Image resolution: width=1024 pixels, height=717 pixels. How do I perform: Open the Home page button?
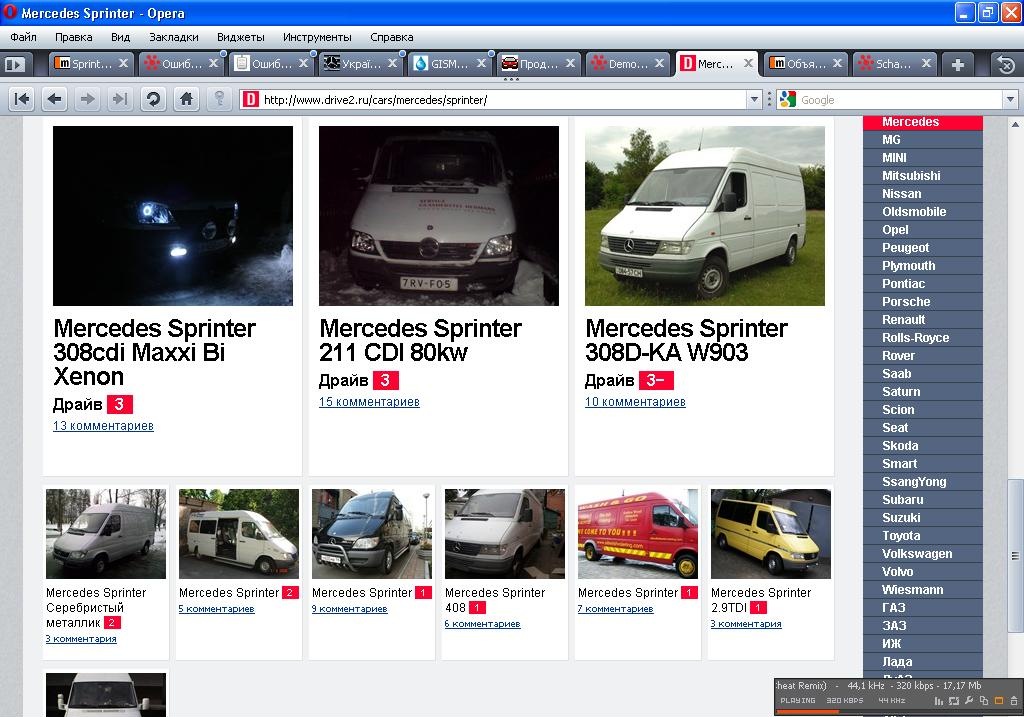tap(187, 99)
